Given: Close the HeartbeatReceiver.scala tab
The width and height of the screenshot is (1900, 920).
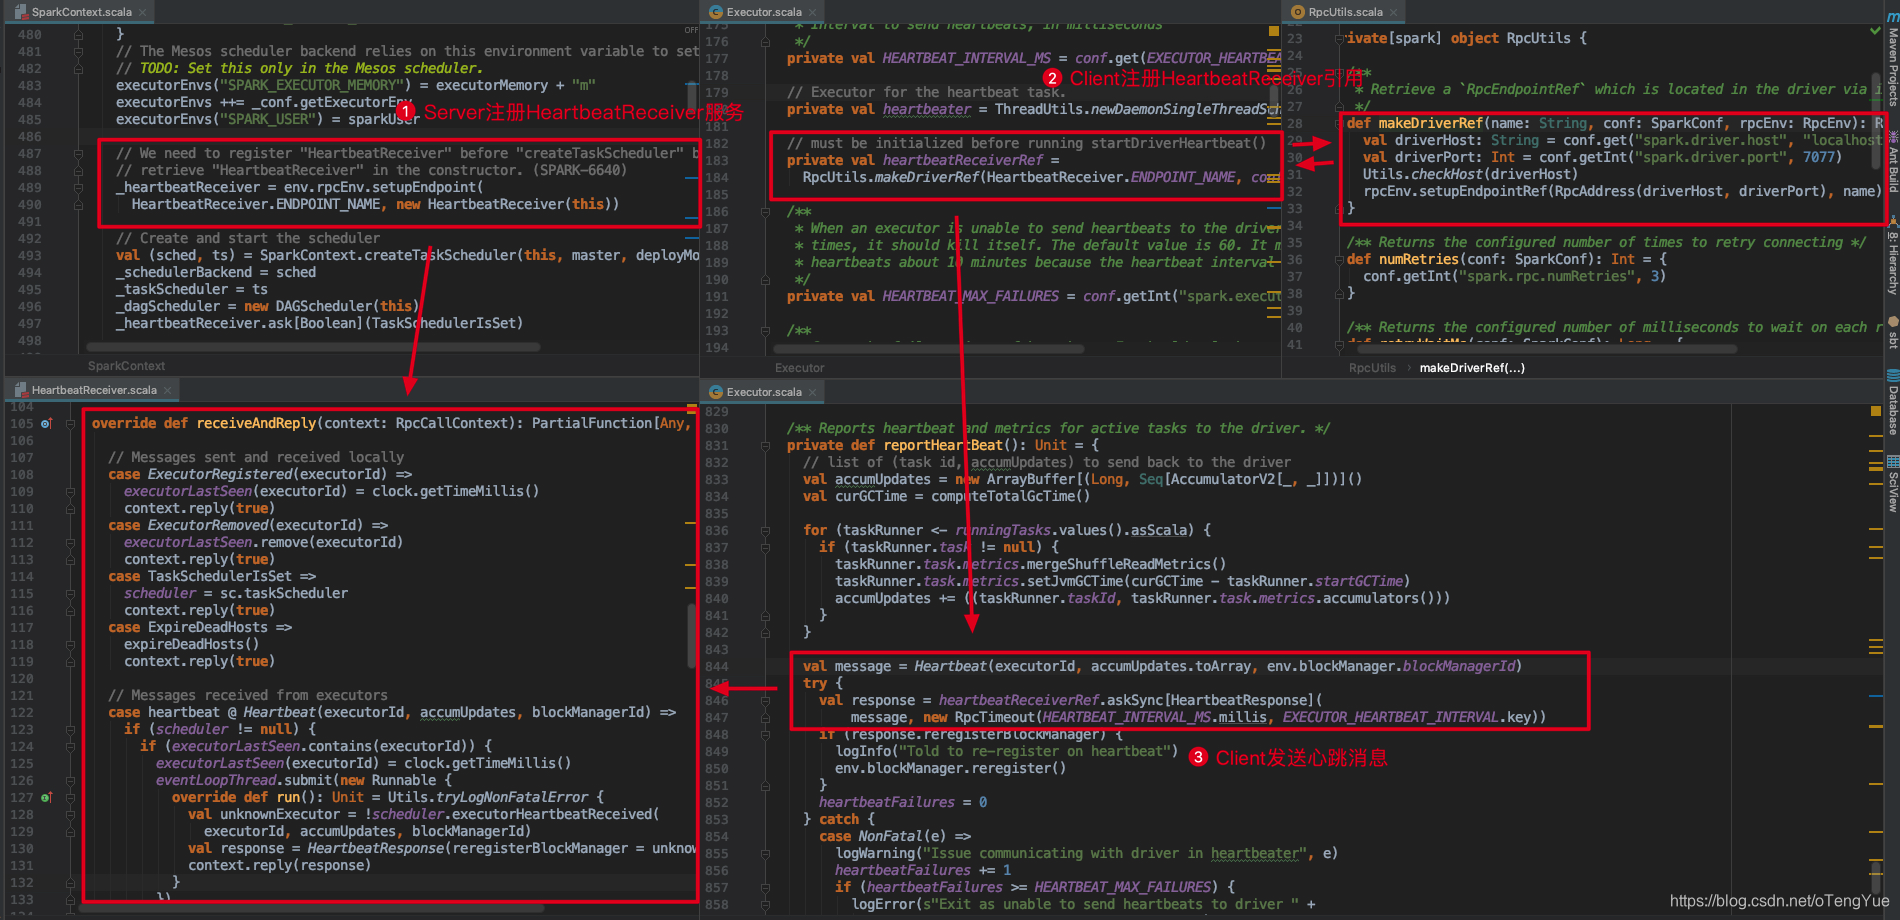Looking at the screenshot, I should [168, 391].
